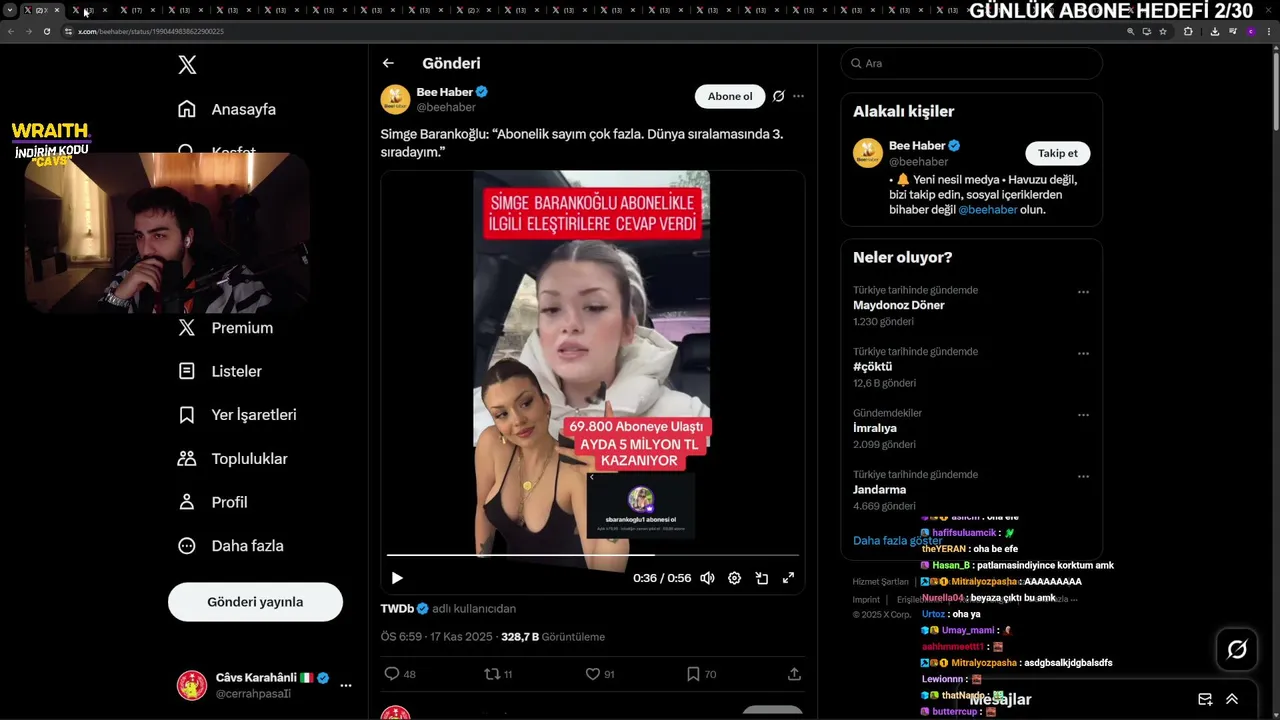
Task: Click the X logo in sidebar
Action: coord(187,65)
